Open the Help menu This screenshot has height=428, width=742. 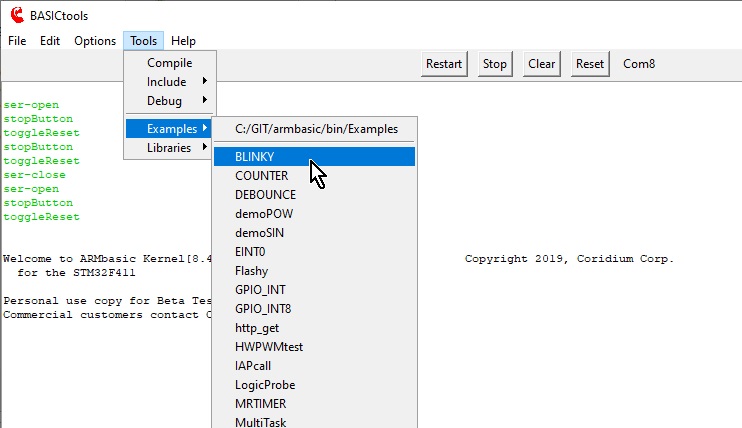183,41
